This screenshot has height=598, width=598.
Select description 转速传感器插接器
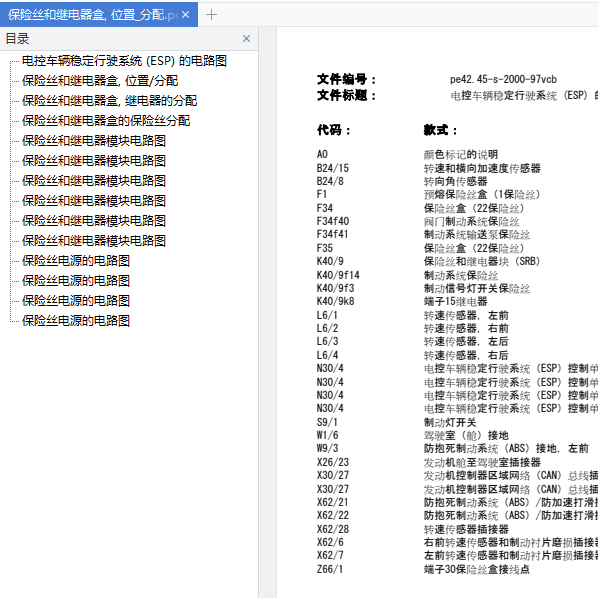(466, 529)
